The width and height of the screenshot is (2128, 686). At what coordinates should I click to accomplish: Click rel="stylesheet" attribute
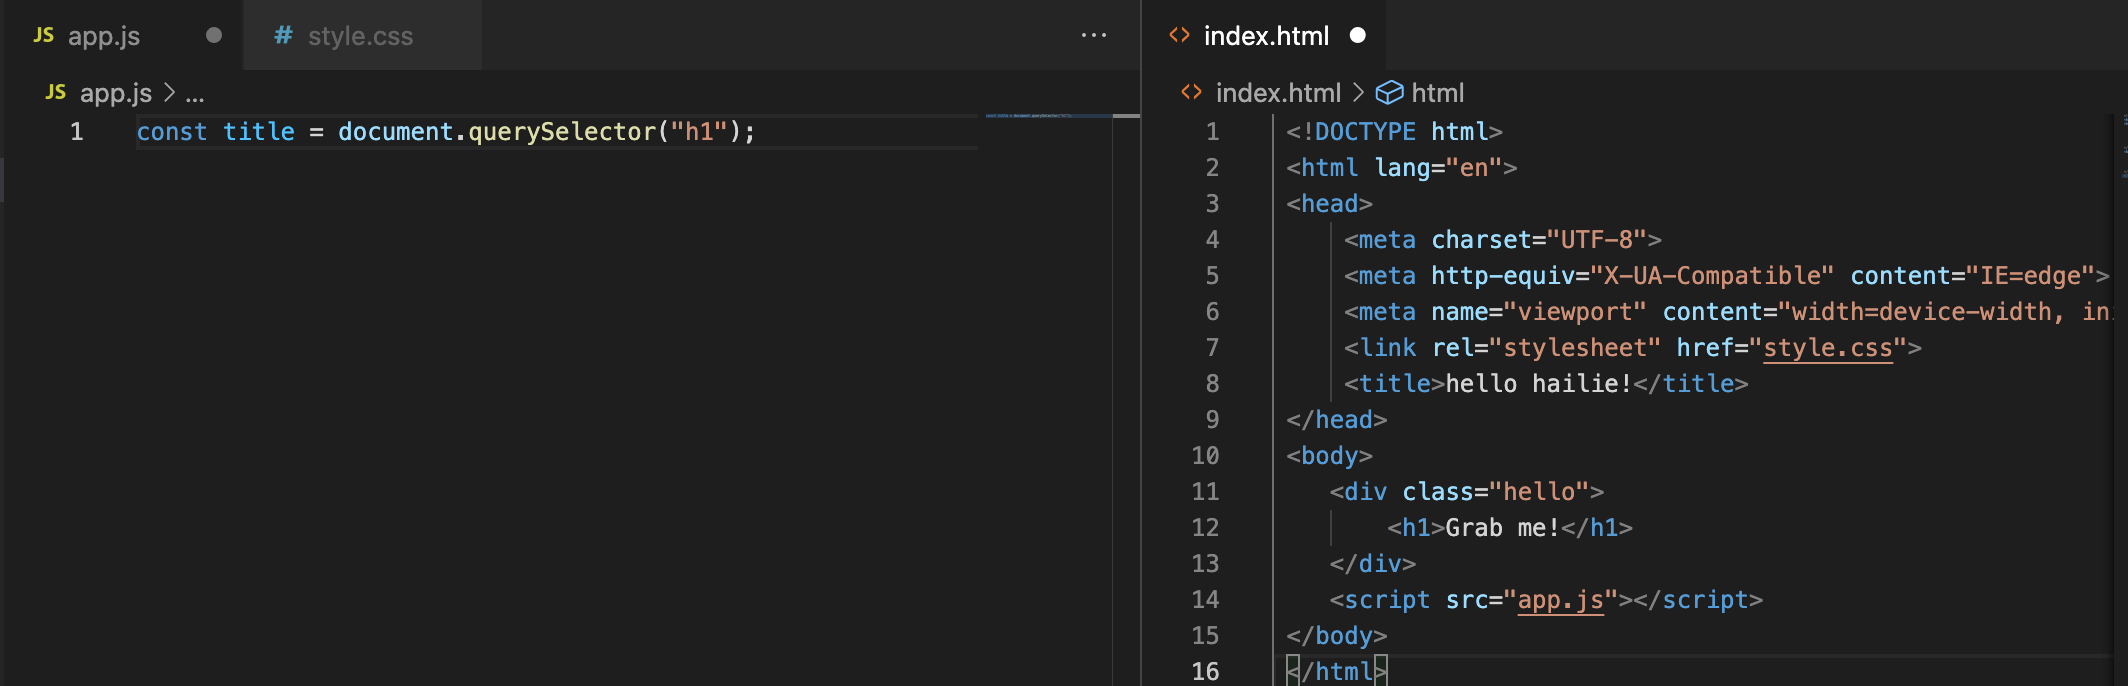point(1546,348)
